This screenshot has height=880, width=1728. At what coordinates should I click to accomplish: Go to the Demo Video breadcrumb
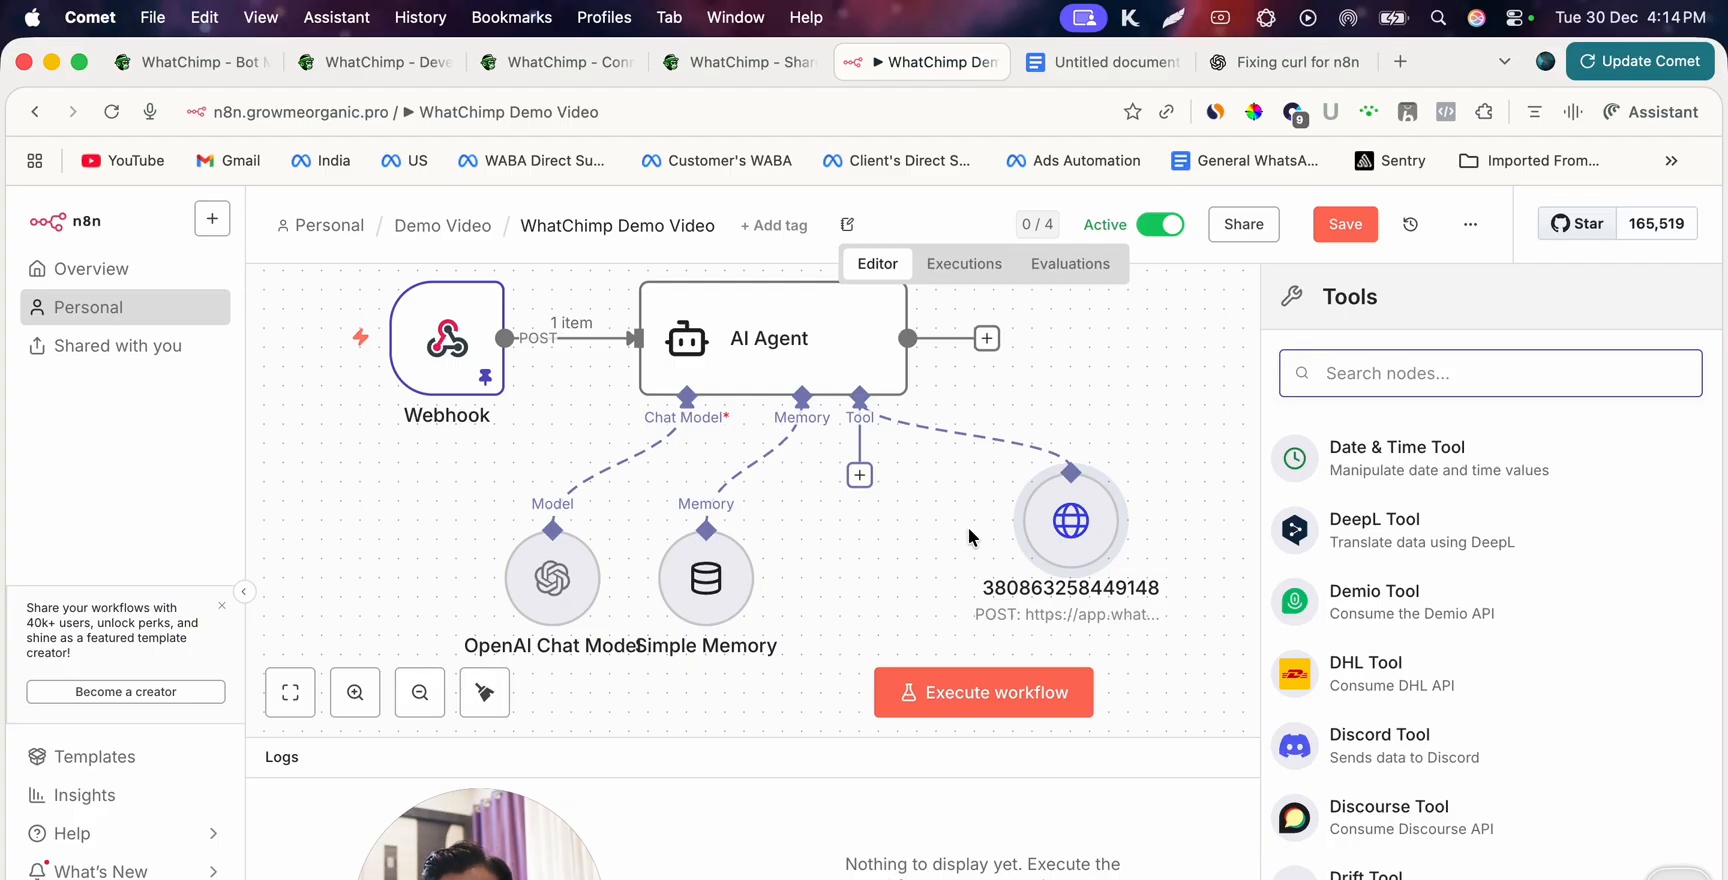tap(442, 226)
